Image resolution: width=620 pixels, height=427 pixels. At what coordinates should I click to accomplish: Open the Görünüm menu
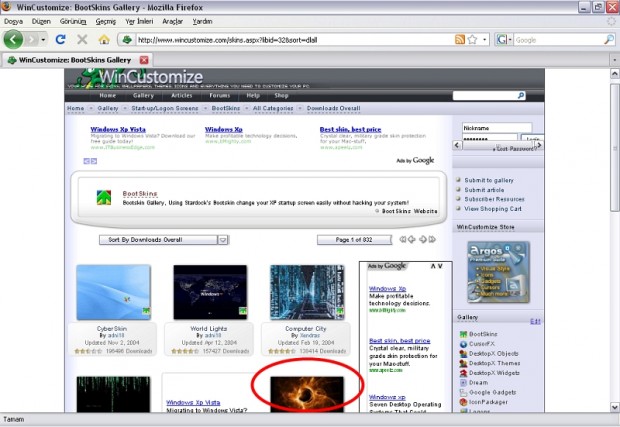[x=73, y=21]
